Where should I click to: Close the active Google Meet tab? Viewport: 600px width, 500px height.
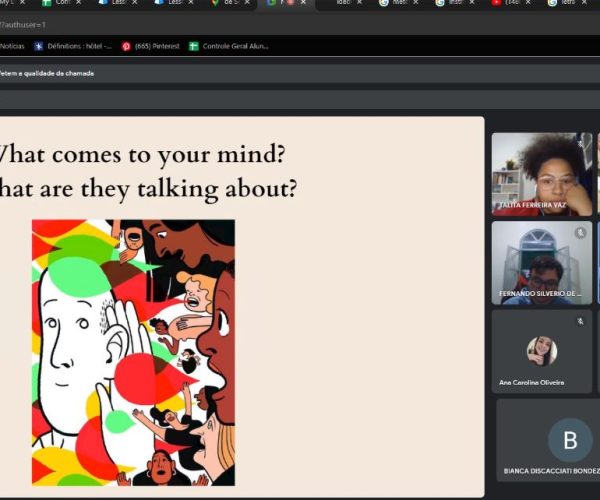coord(303,3)
